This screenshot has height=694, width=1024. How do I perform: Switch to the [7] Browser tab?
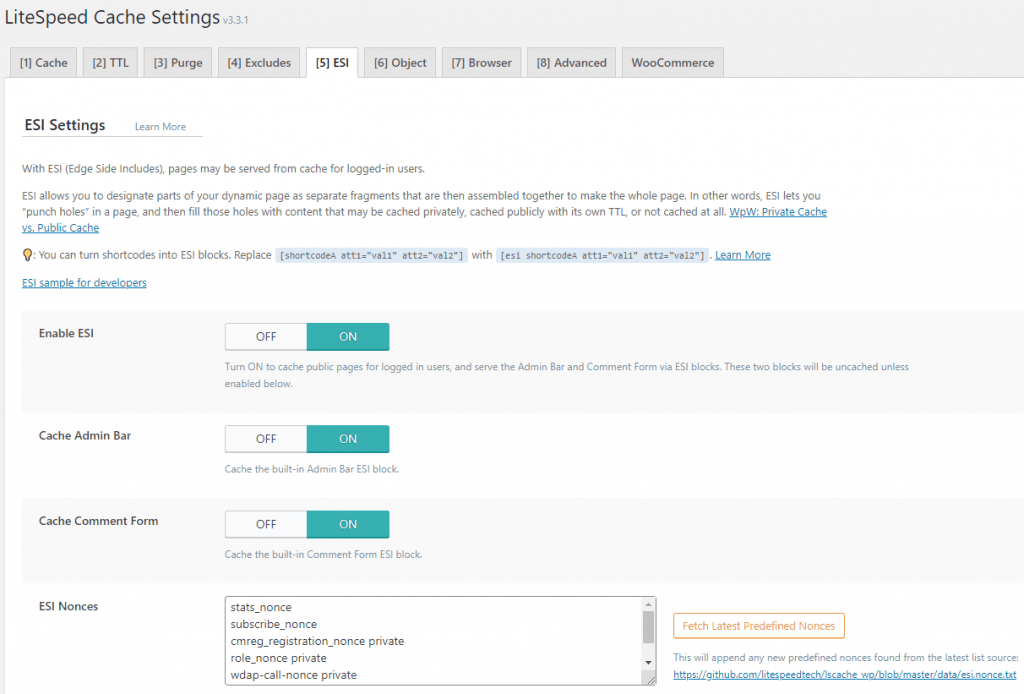(x=481, y=62)
